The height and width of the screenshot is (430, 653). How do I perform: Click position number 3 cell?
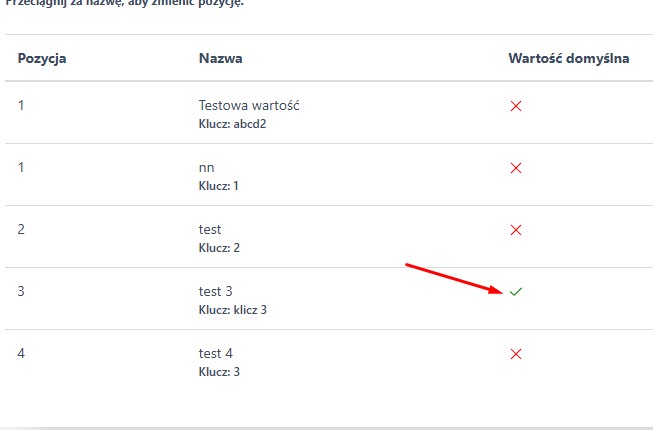[x=22, y=291]
